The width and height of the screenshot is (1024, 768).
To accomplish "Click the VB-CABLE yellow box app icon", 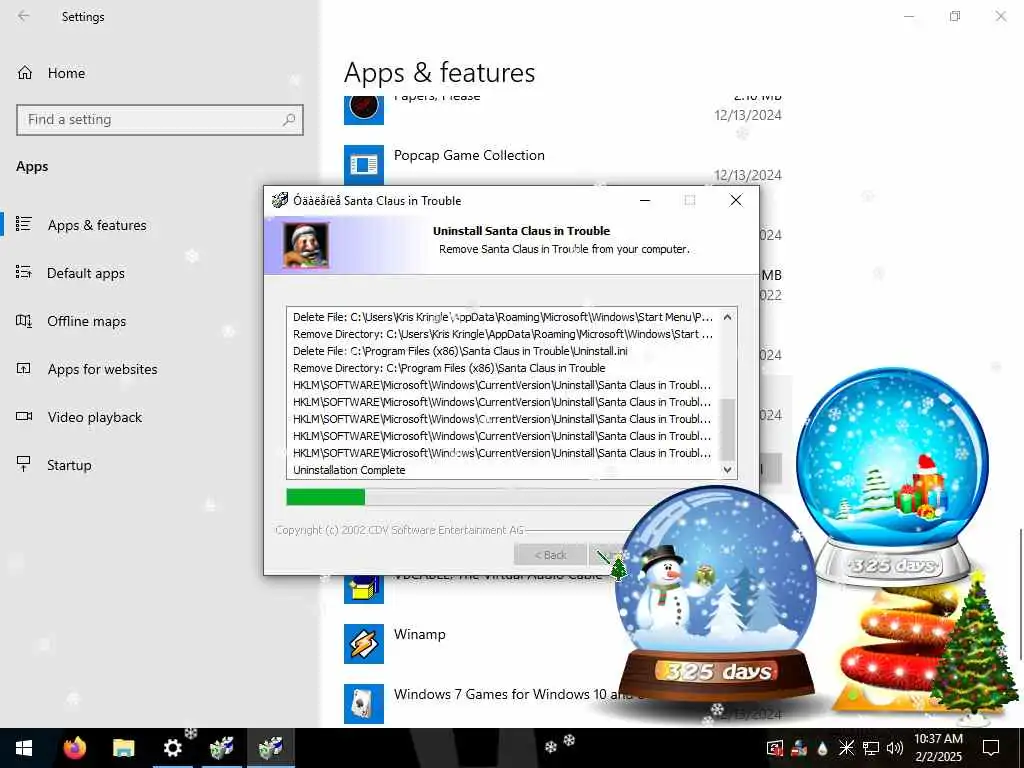I will (x=364, y=589).
